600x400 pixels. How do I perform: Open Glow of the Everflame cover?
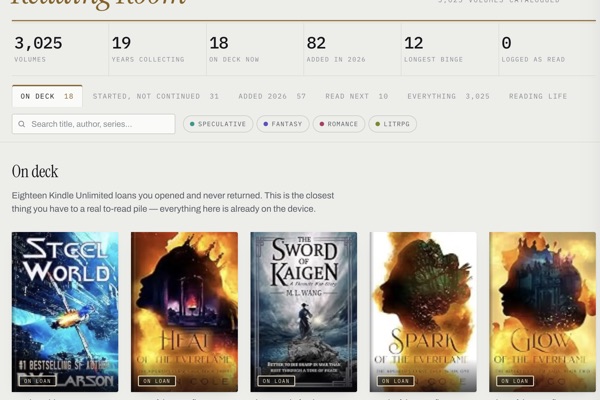(542, 312)
